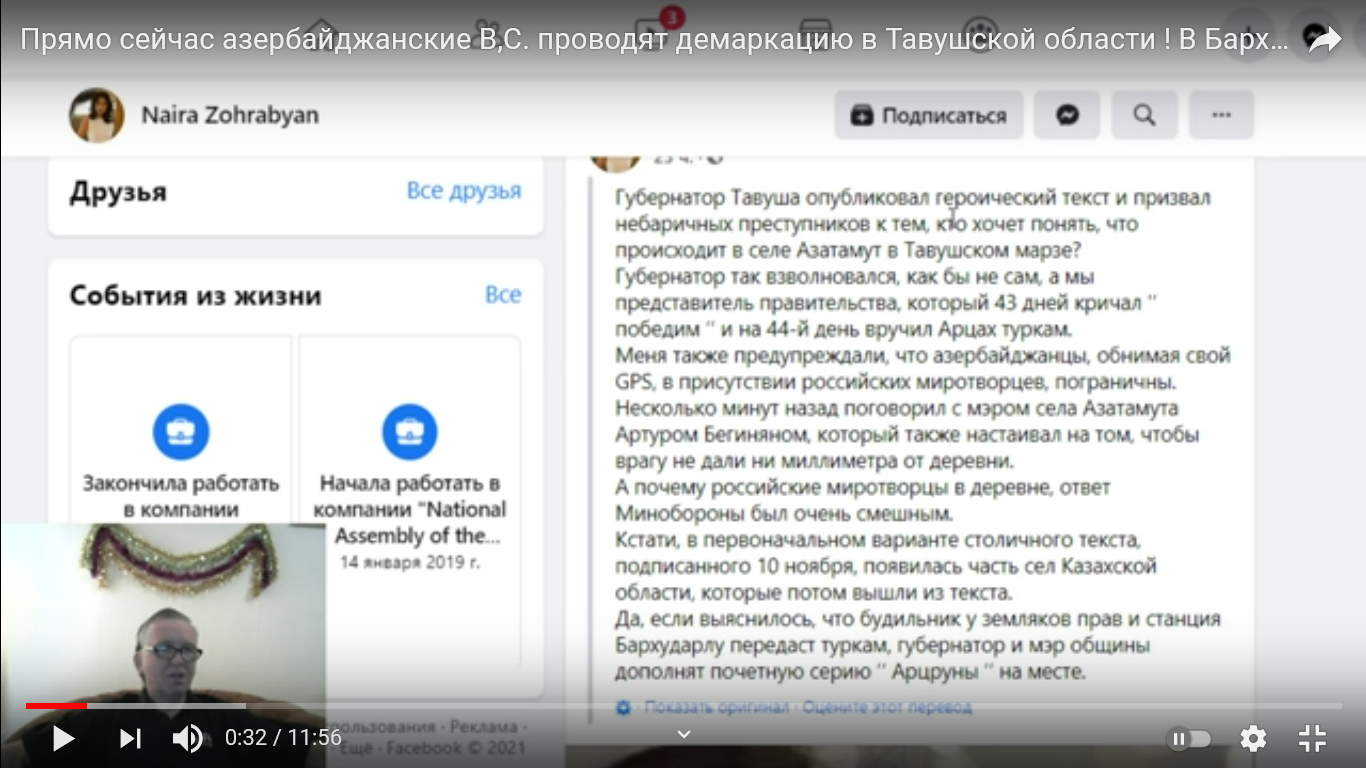The image size is (1366, 768).
Task: Open Naira Zohrabyan's profile avatar
Action: click(x=97, y=115)
